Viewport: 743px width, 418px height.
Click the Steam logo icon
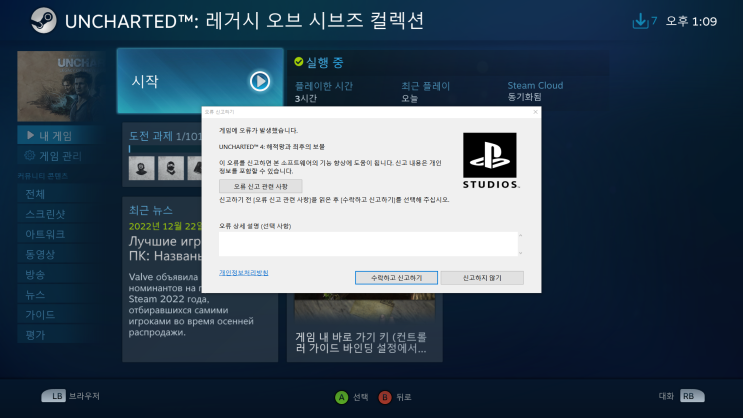pyautogui.click(x=44, y=21)
